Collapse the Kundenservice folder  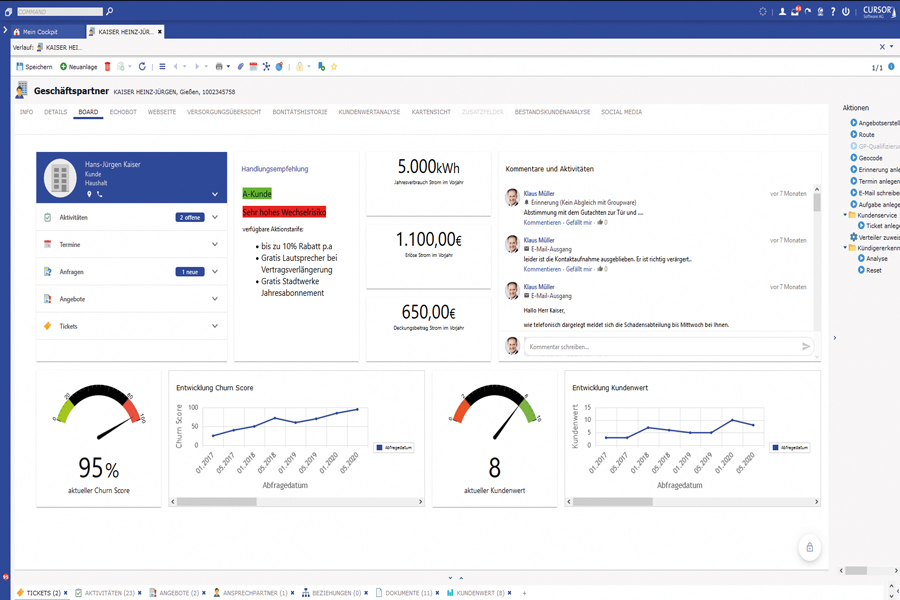click(x=843, y=215)
